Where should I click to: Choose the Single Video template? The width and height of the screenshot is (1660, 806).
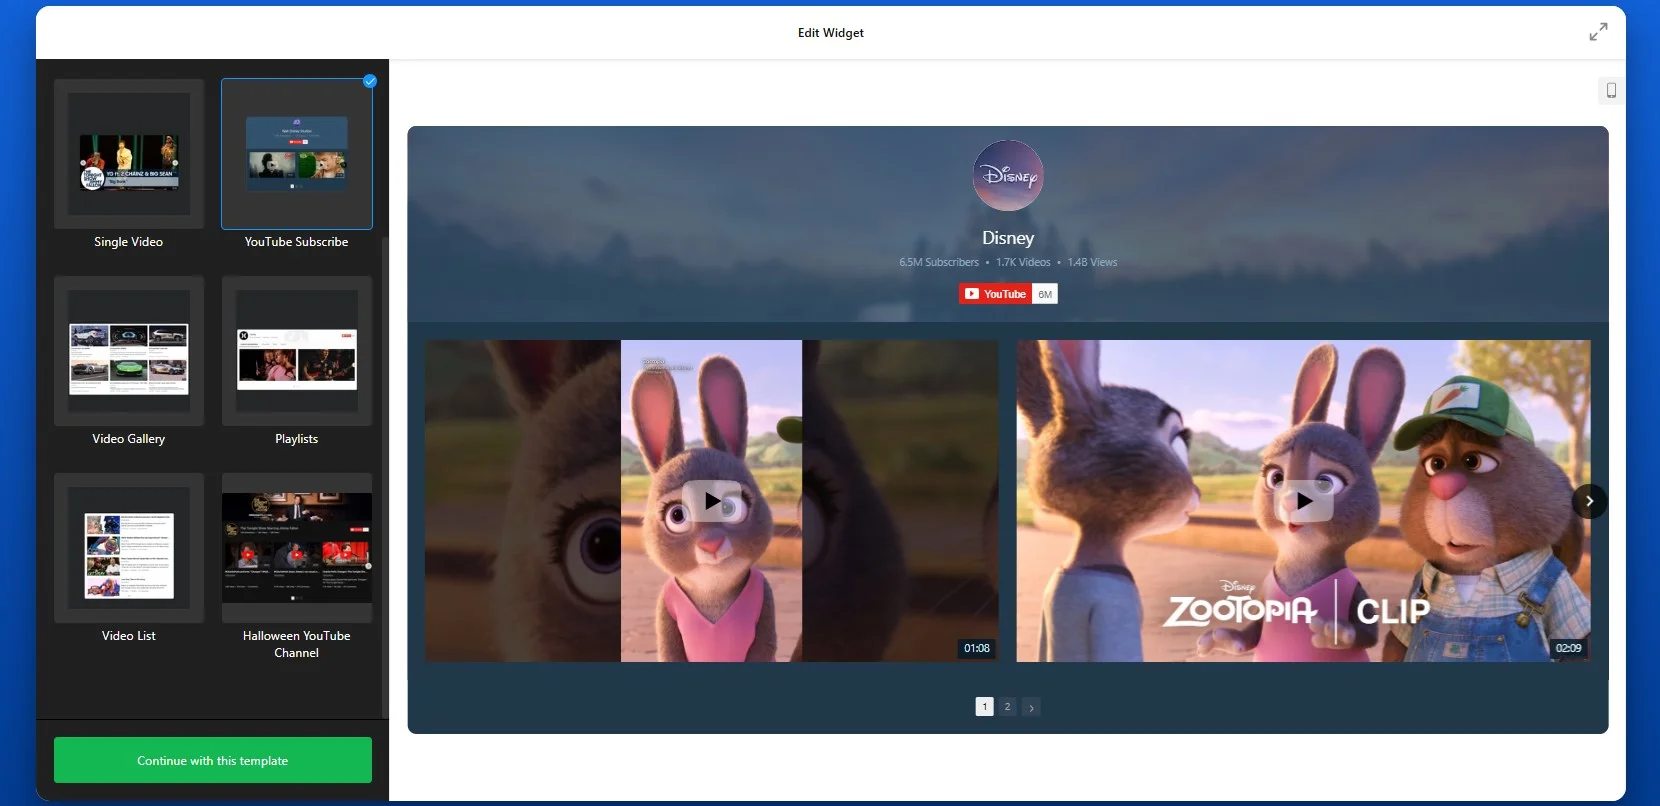(129, 155)
